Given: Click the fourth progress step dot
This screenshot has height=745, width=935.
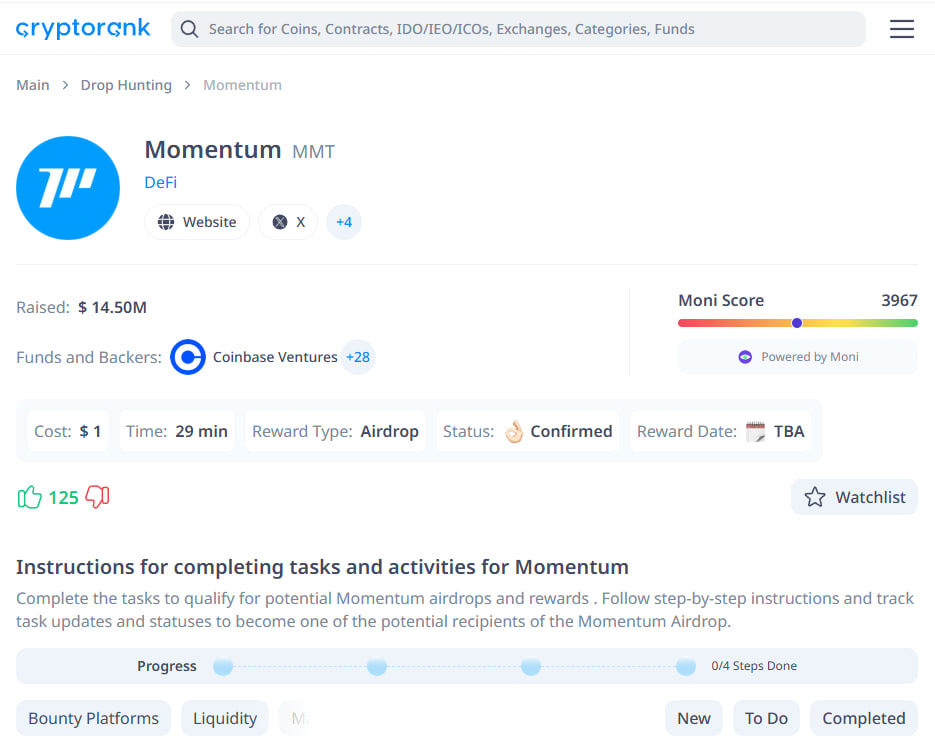Looking at the screenshot, I should coord(686,666).
